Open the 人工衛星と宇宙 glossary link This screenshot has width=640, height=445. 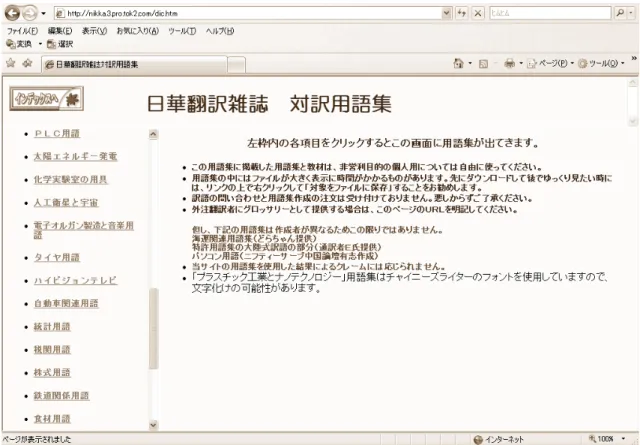66,202
